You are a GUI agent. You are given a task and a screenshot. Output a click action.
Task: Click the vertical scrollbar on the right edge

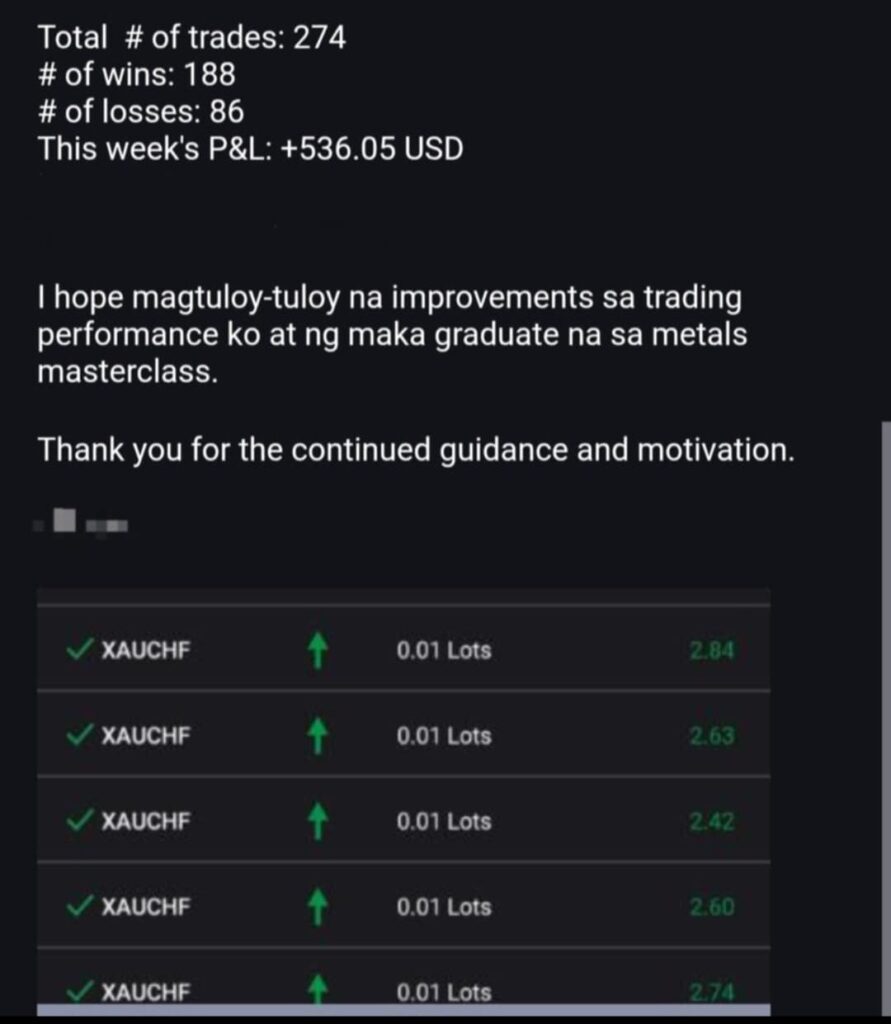[x=884, y=700]
